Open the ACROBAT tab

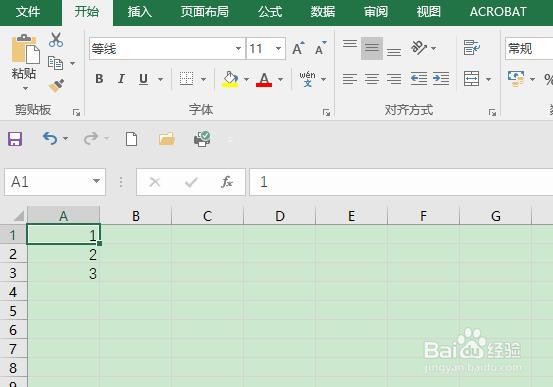pyautogui.click(x=498, y=12)
